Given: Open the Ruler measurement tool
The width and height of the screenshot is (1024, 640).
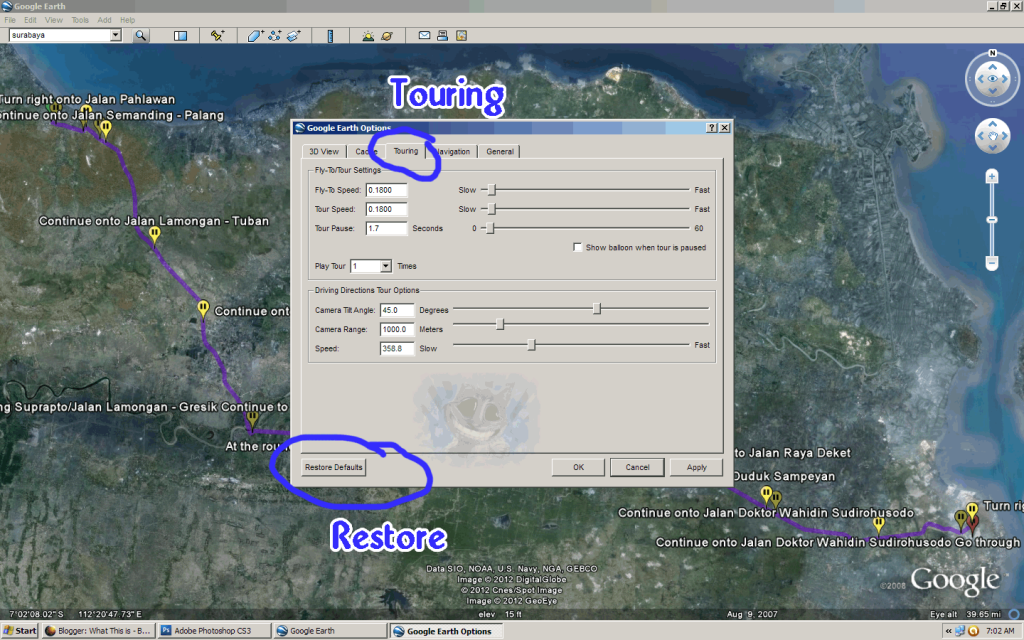Looking at the screenshot, I should coord(330,35).
